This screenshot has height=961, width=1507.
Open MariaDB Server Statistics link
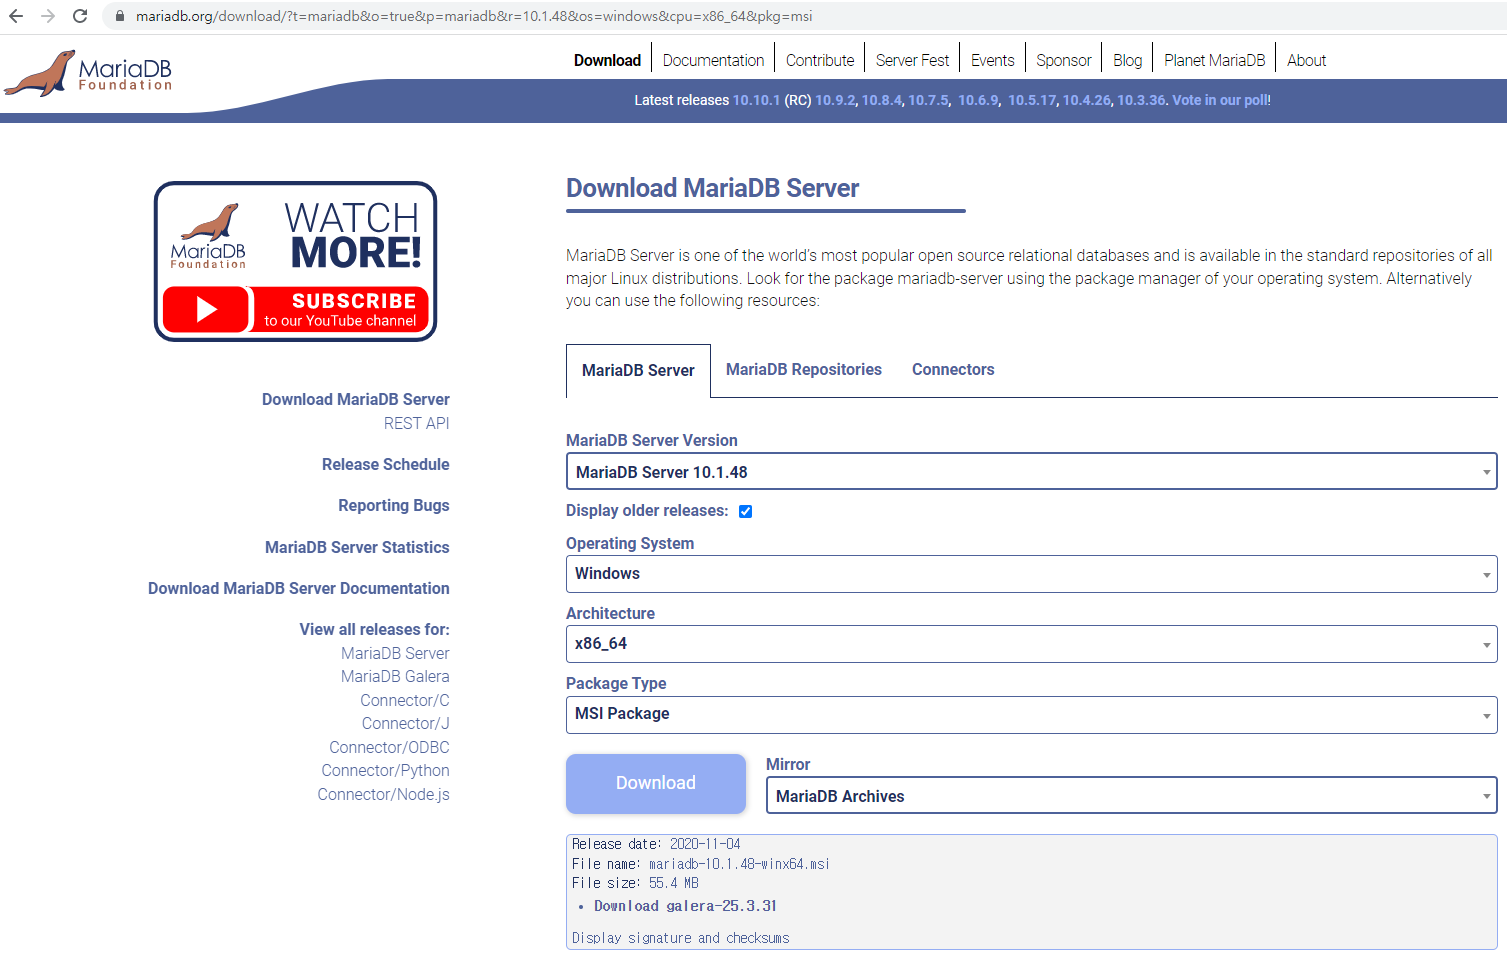coord(357,547)
